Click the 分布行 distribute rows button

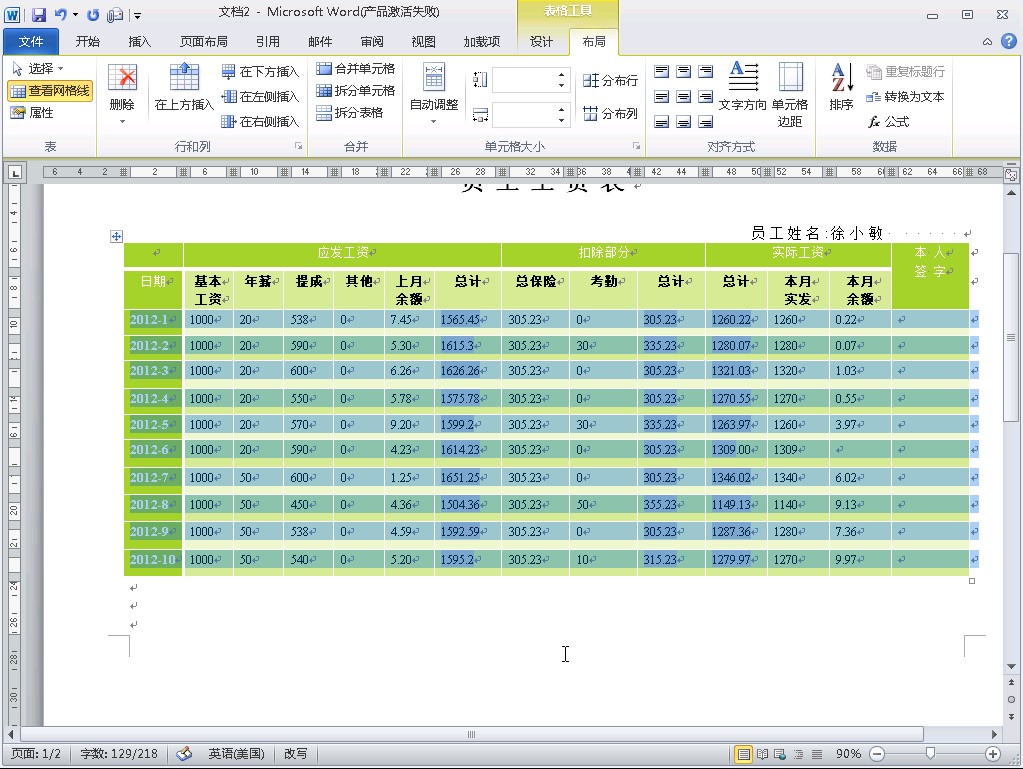[610, 81]
